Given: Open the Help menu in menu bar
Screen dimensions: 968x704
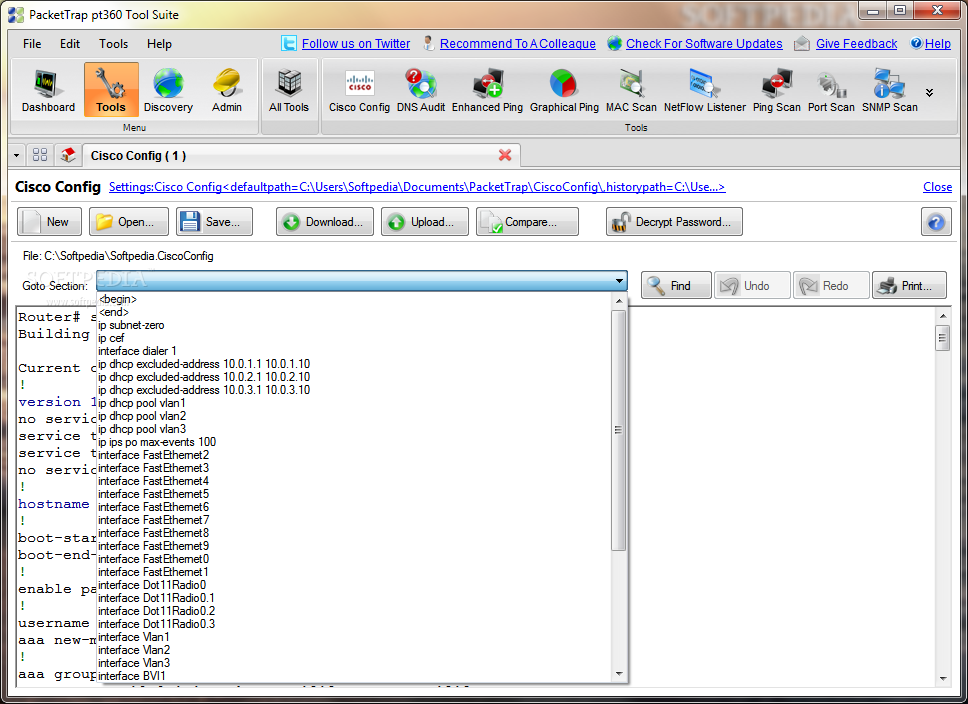Looking at the screenshot, I should click(x=159, y=44).
